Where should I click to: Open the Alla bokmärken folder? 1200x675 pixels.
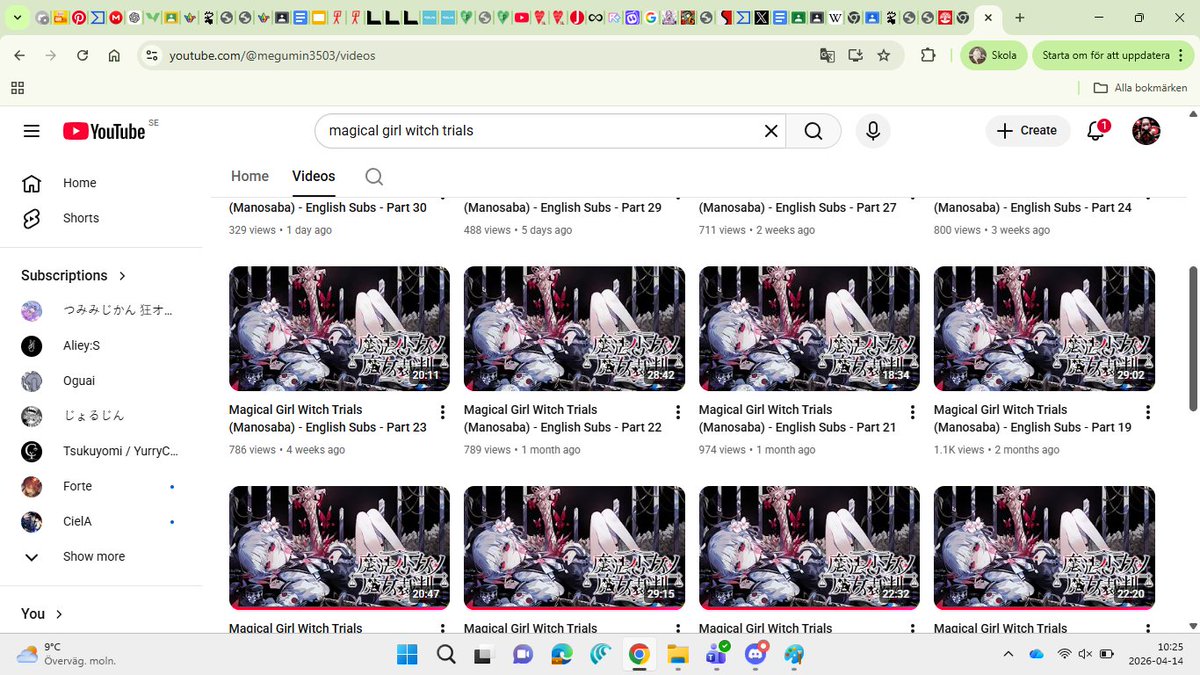tap(1140, 88)
